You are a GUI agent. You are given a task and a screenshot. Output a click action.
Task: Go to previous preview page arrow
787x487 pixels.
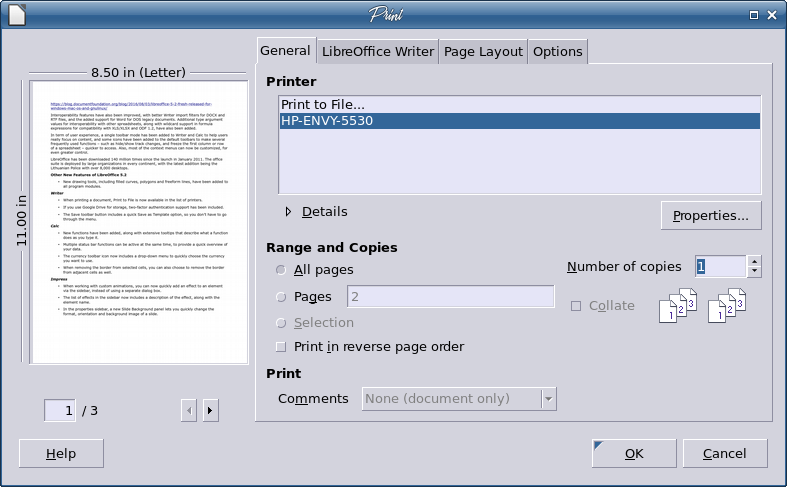pyautogui.click(x=189, y=411)
